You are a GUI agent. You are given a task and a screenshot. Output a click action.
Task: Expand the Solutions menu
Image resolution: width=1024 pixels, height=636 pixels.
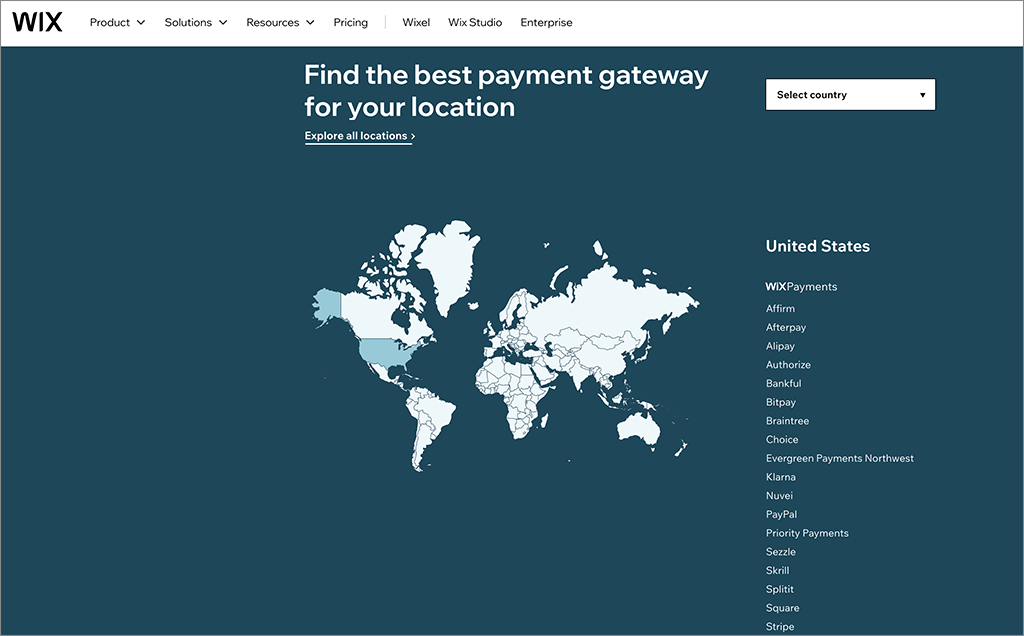196,22
